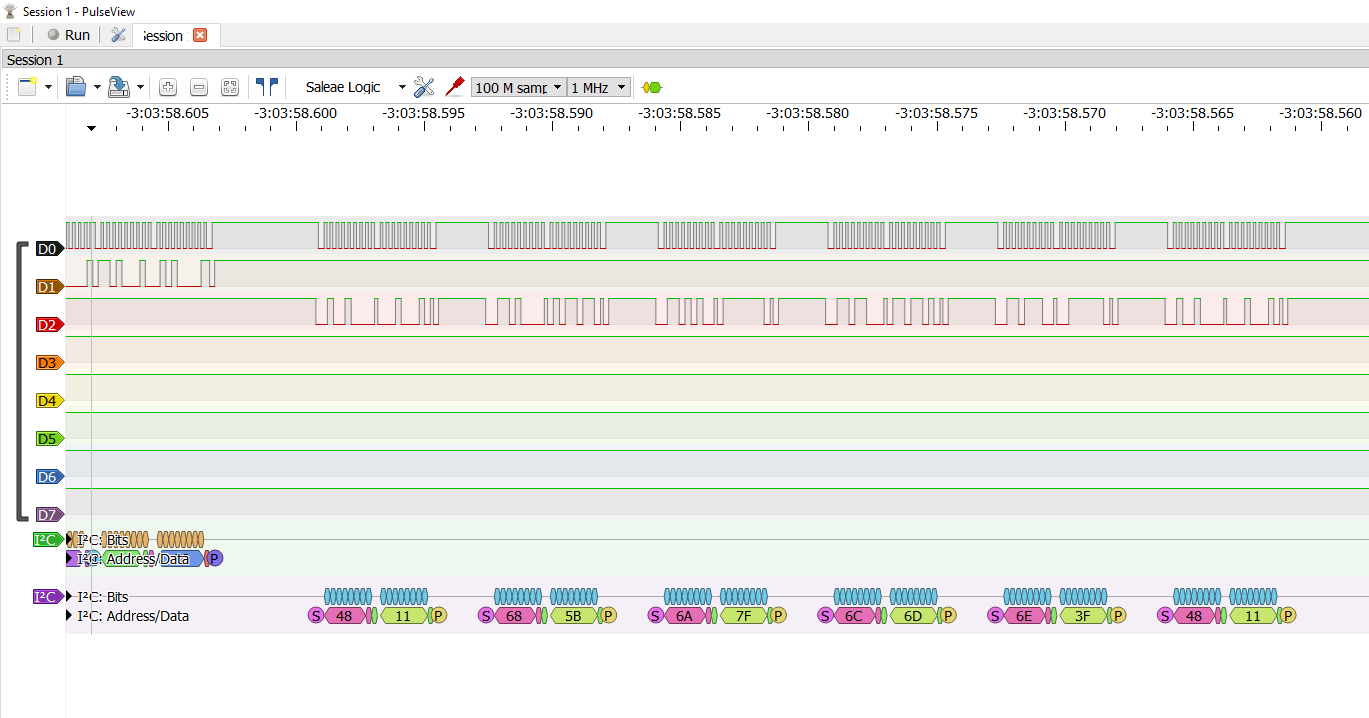Click the red probe channels icon
This screenshot has height=718, width=1369.
455,86
